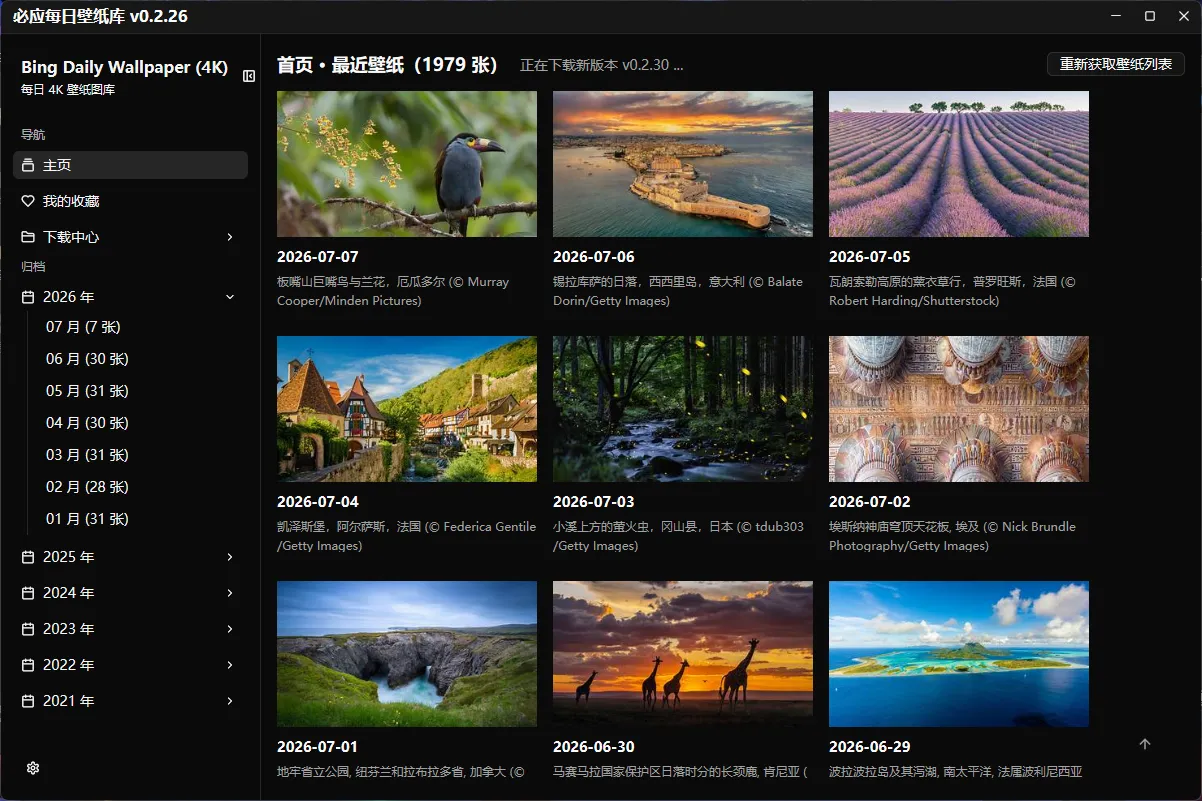This screenshot has width=1202, height=801.
Task: Collapse the 2026 年 archive chevron
Action: [230, 297]
